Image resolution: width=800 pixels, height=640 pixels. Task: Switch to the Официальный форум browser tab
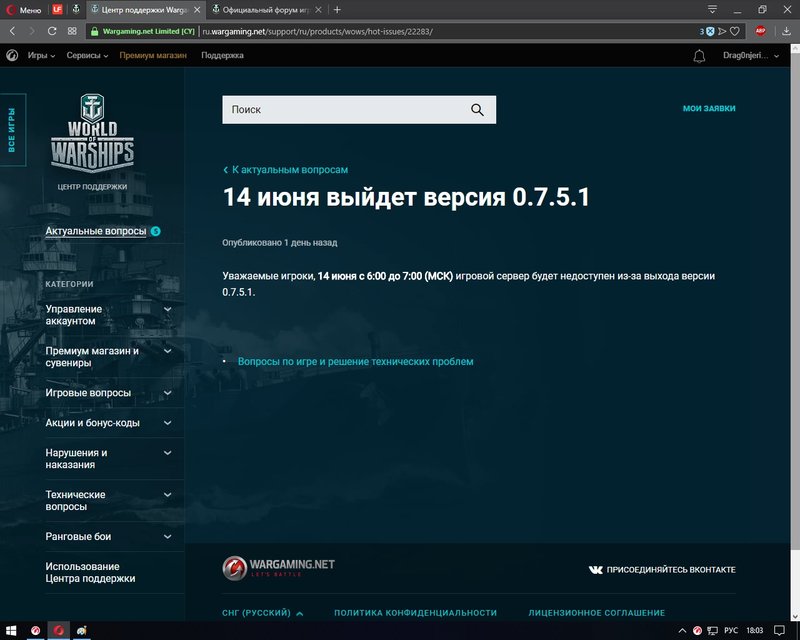pyautogui.click(x=267, y=10)
